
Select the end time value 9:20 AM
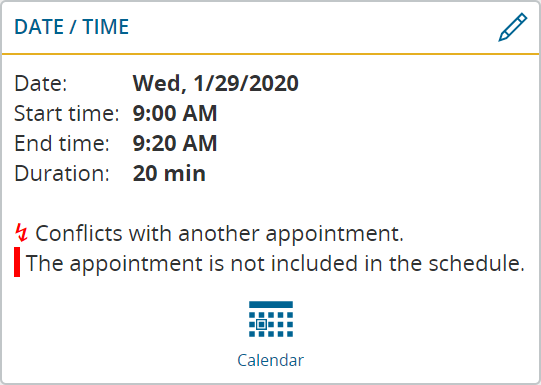click(x=175, y=143)
